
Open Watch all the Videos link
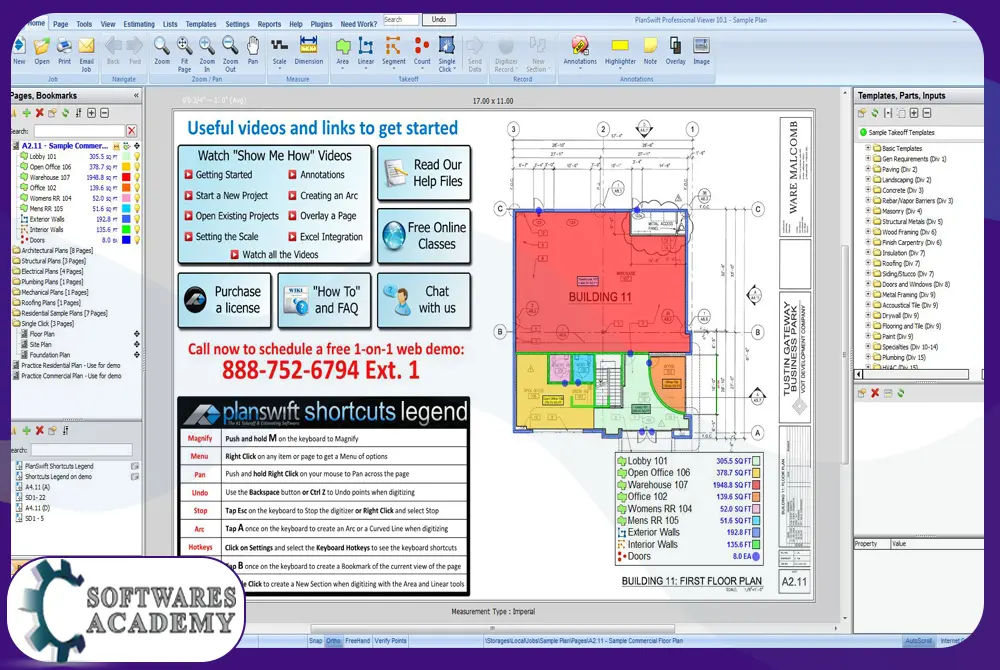pos(275,254)
